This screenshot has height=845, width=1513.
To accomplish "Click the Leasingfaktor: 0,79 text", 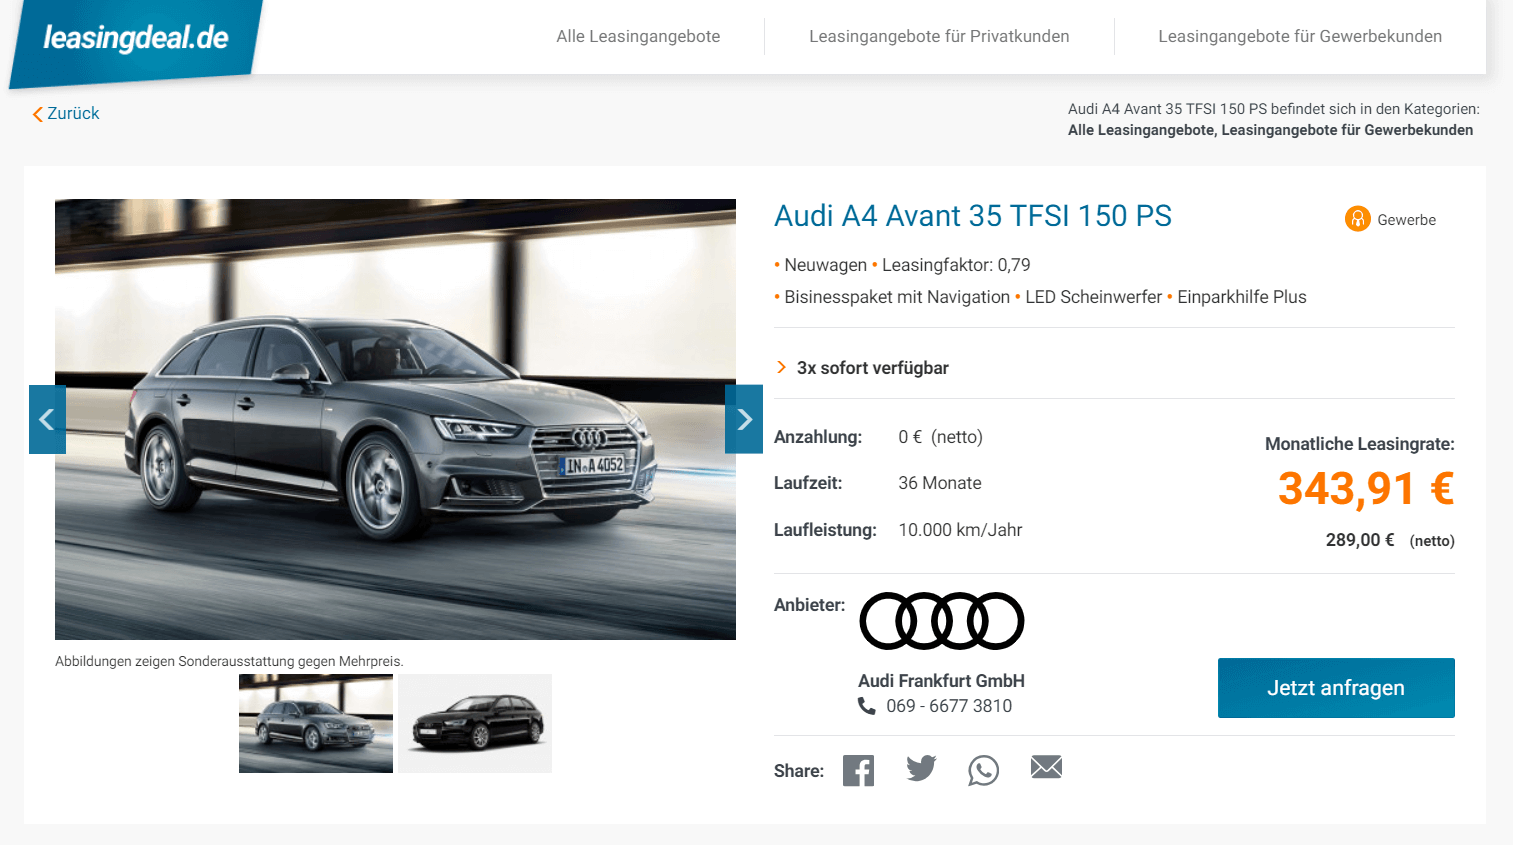I will click(x=956, y=265).
